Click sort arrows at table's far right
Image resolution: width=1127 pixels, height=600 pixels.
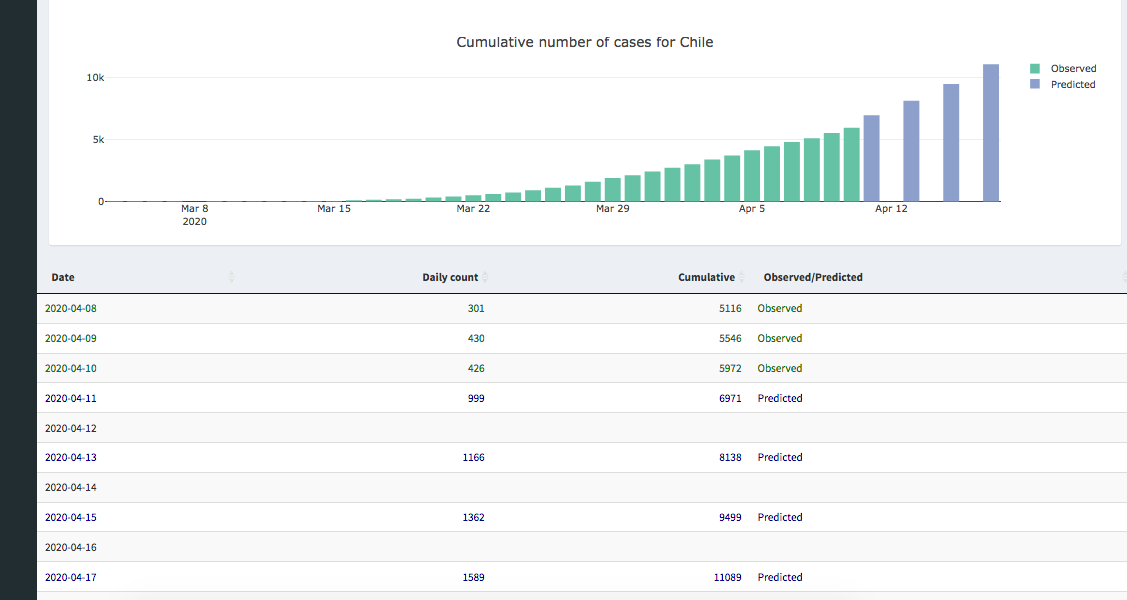click(x=1123, y=277)
